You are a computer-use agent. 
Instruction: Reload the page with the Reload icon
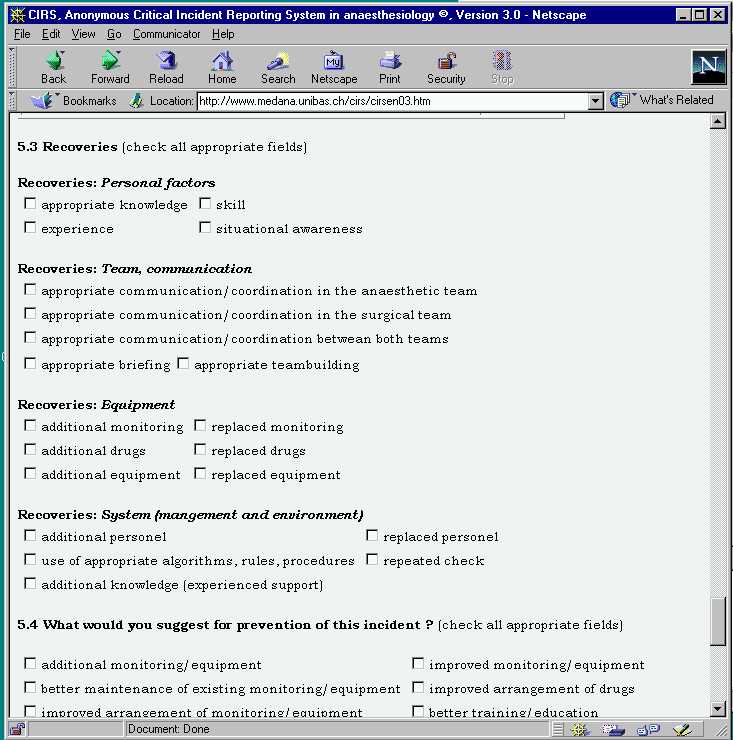(166, 68)
